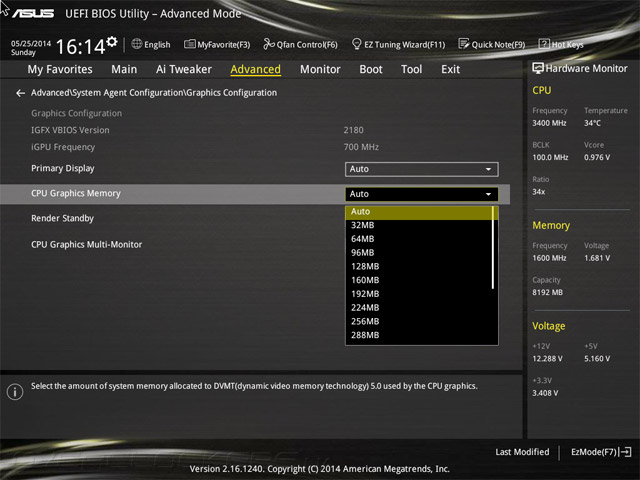This screenshot has width=640, height=480.
Task: Select the Render Standby setting
Action: click(62, 218)
